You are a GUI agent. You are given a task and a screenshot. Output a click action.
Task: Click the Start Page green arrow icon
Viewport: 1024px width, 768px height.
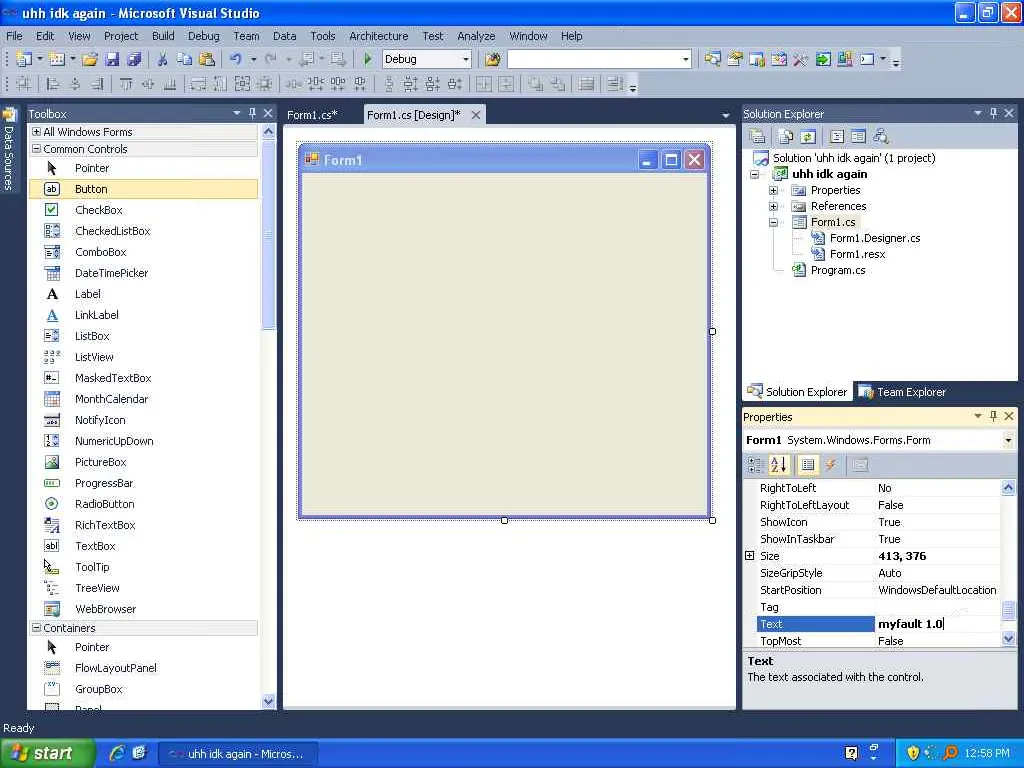click(x=823, y=59)
